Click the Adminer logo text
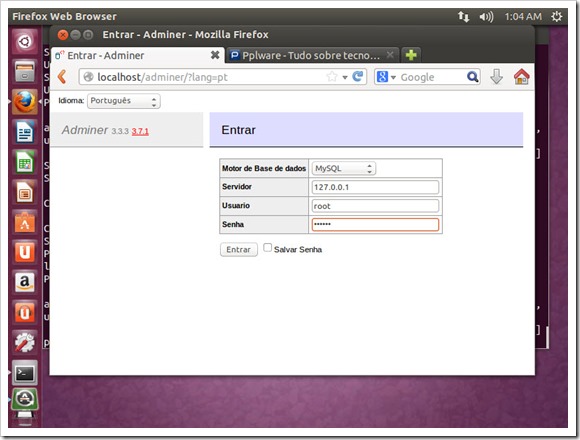The height and width of the screenshot is (440, 580). click(85, 130)
